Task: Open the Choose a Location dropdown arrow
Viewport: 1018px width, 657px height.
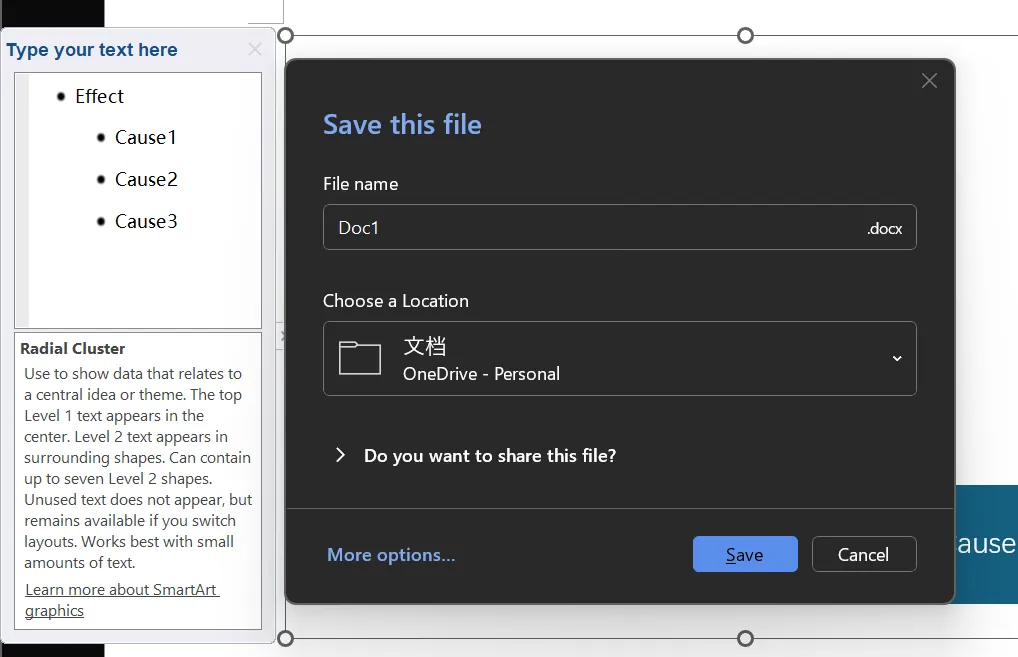Action: [897, 359]
